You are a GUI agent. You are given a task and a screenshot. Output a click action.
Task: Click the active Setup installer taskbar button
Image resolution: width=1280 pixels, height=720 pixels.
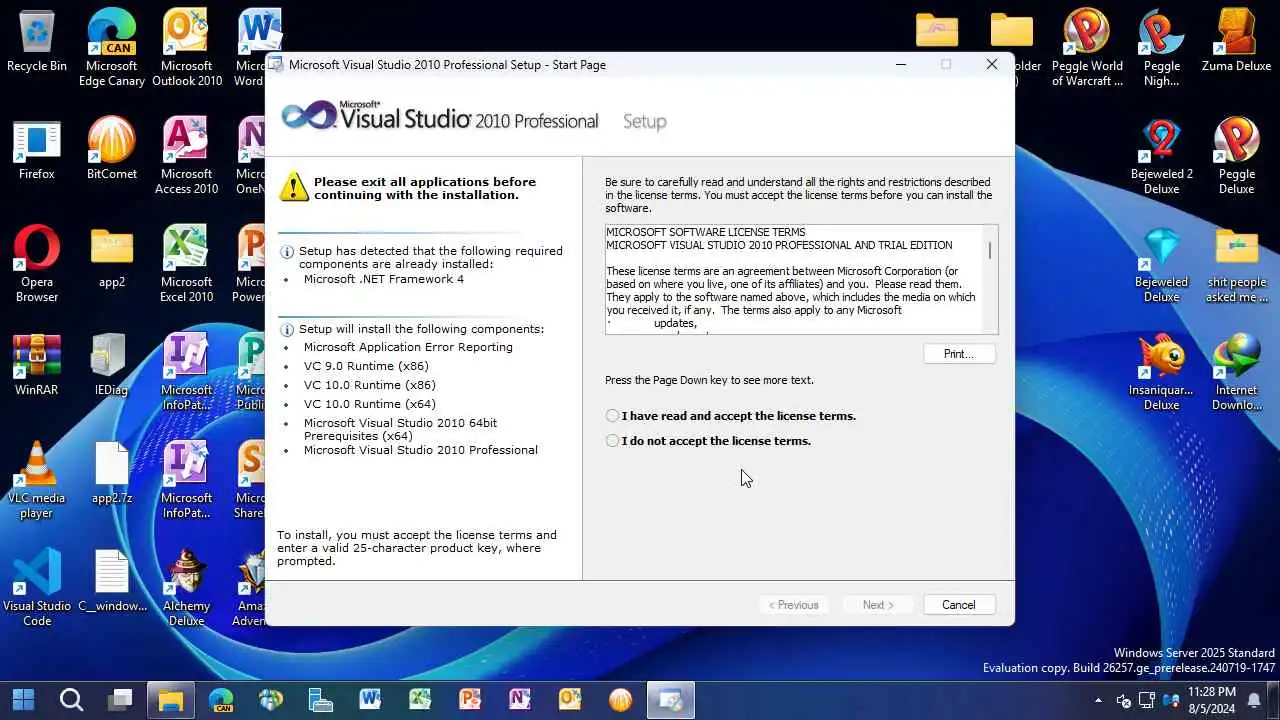click(x=670, y=699)
